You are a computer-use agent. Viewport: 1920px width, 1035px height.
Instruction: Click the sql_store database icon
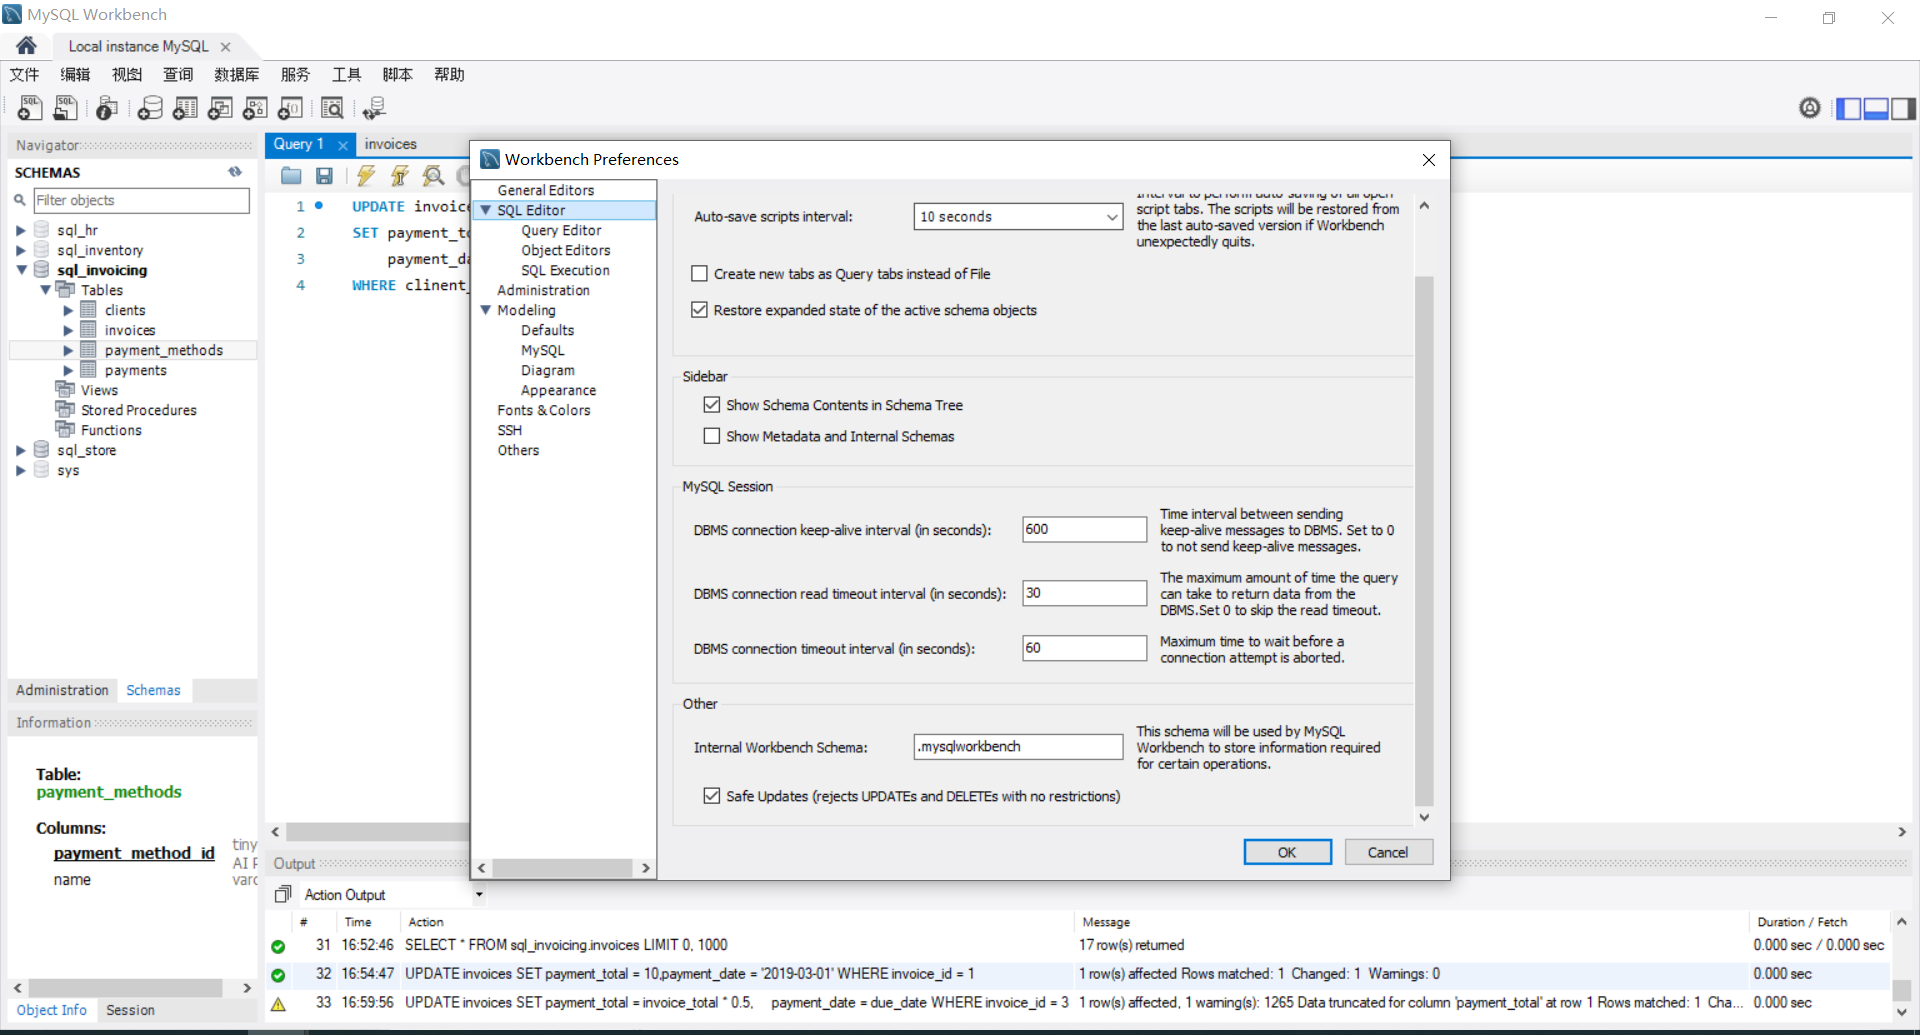41,450
